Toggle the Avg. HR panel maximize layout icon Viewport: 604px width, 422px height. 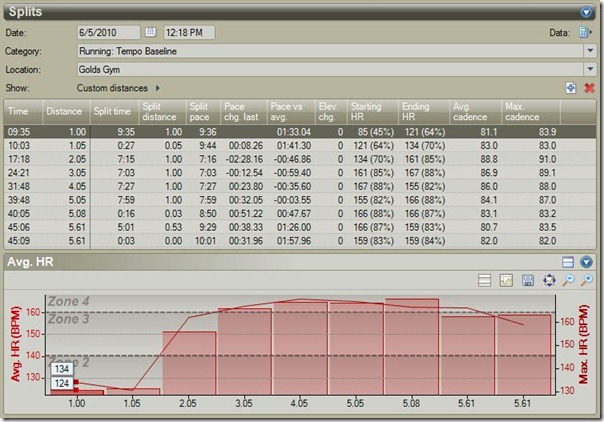(568, 261)
